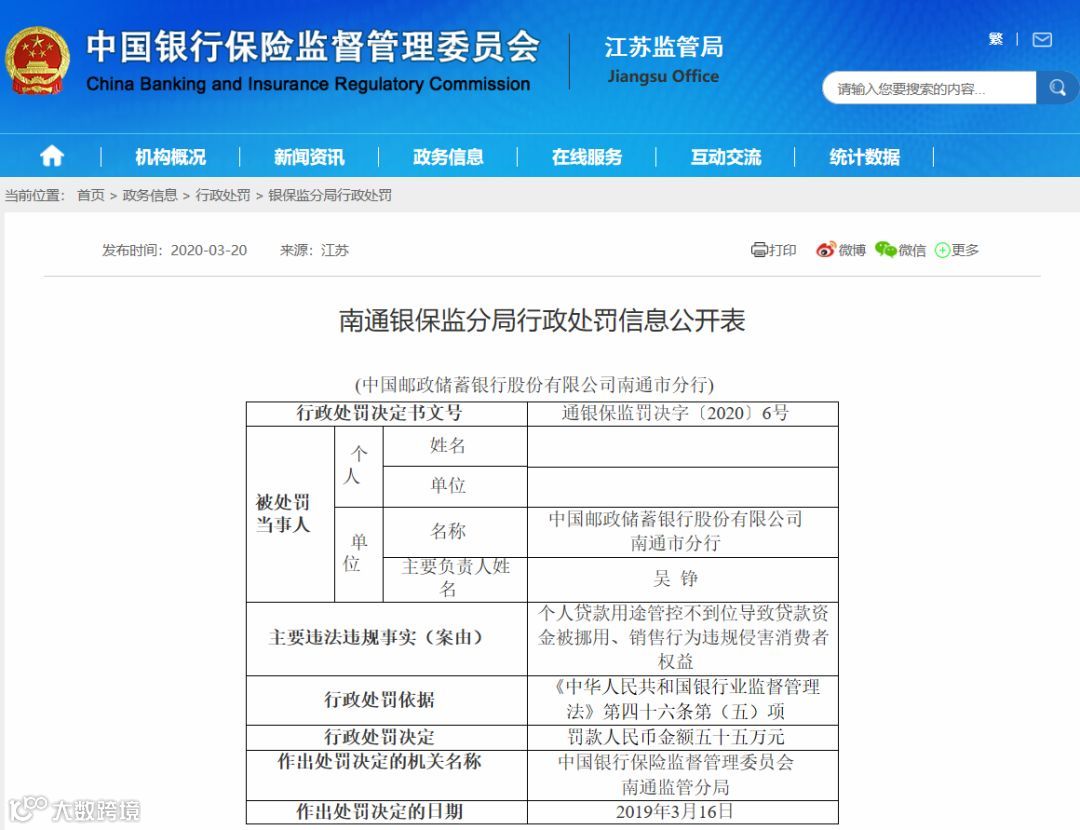This screenshot has height=830, width=1080.
Task: Click the page title 南通银保监分局行政处罚信息公开表
Action: [542, 321]
